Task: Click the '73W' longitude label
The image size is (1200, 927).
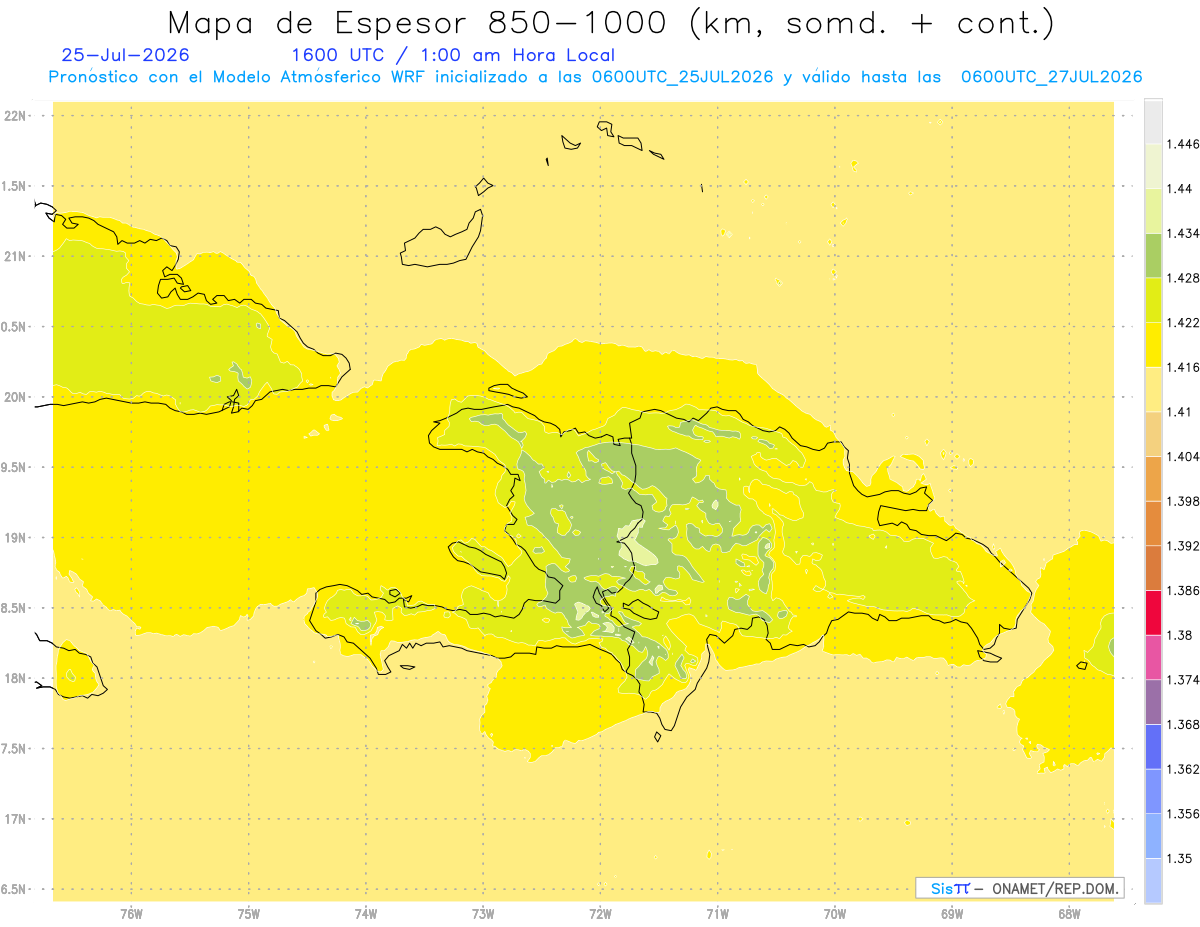Action: pyautogui.click(x=483, y=914)
